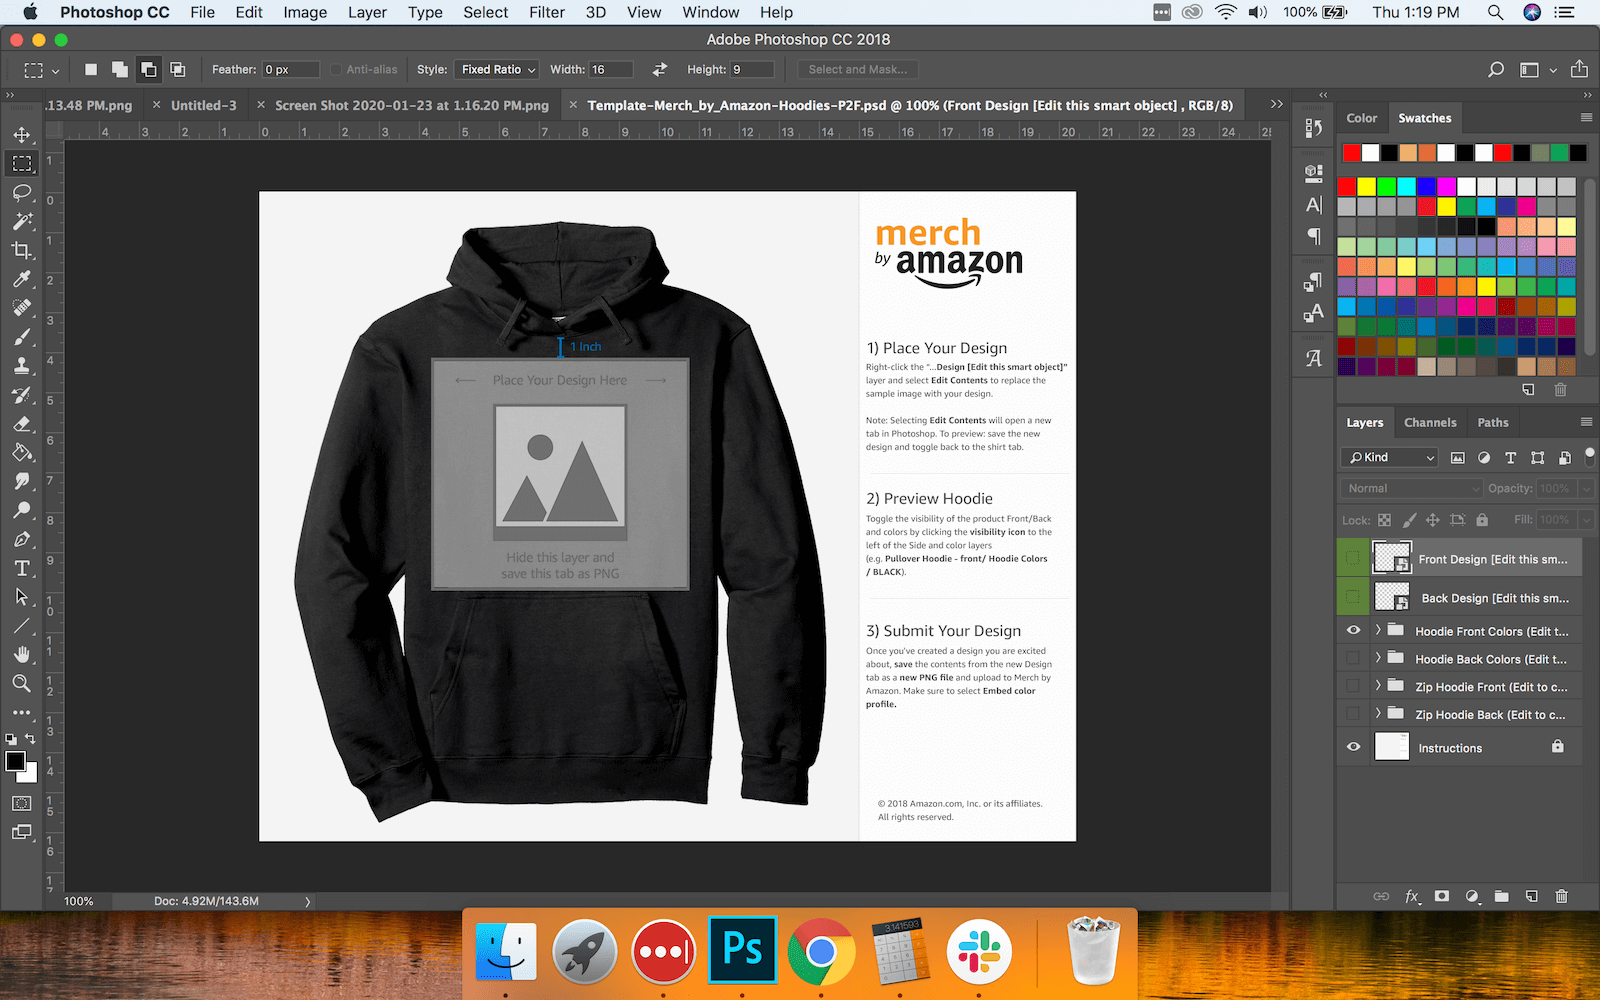Open the Filter menu
Viewport: 1600px width, 1000px height.
tap(547, 12)
